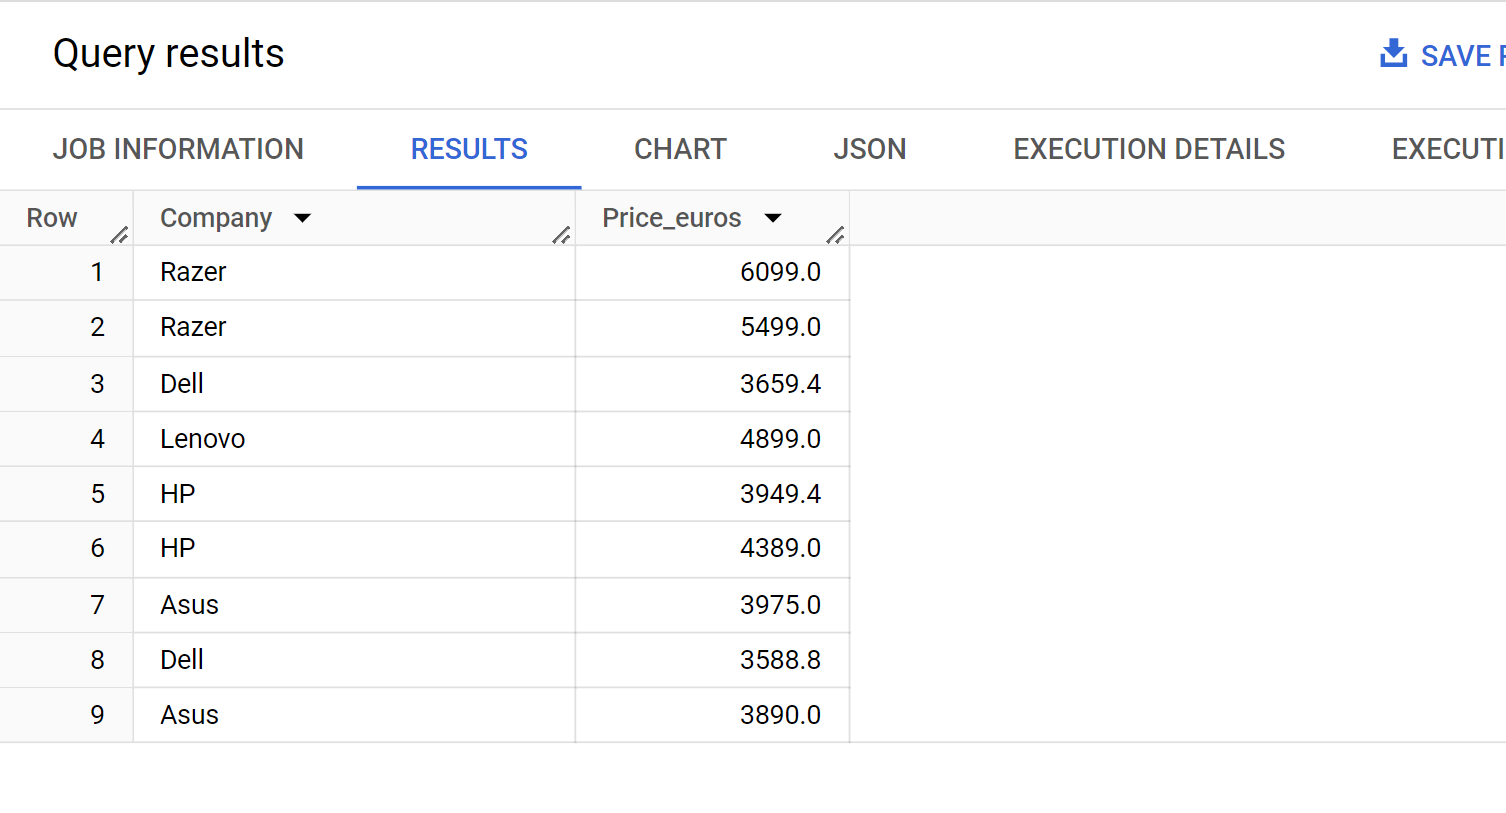Click the Price_euros column header label

pyautogui.click(x=672, y=218)
